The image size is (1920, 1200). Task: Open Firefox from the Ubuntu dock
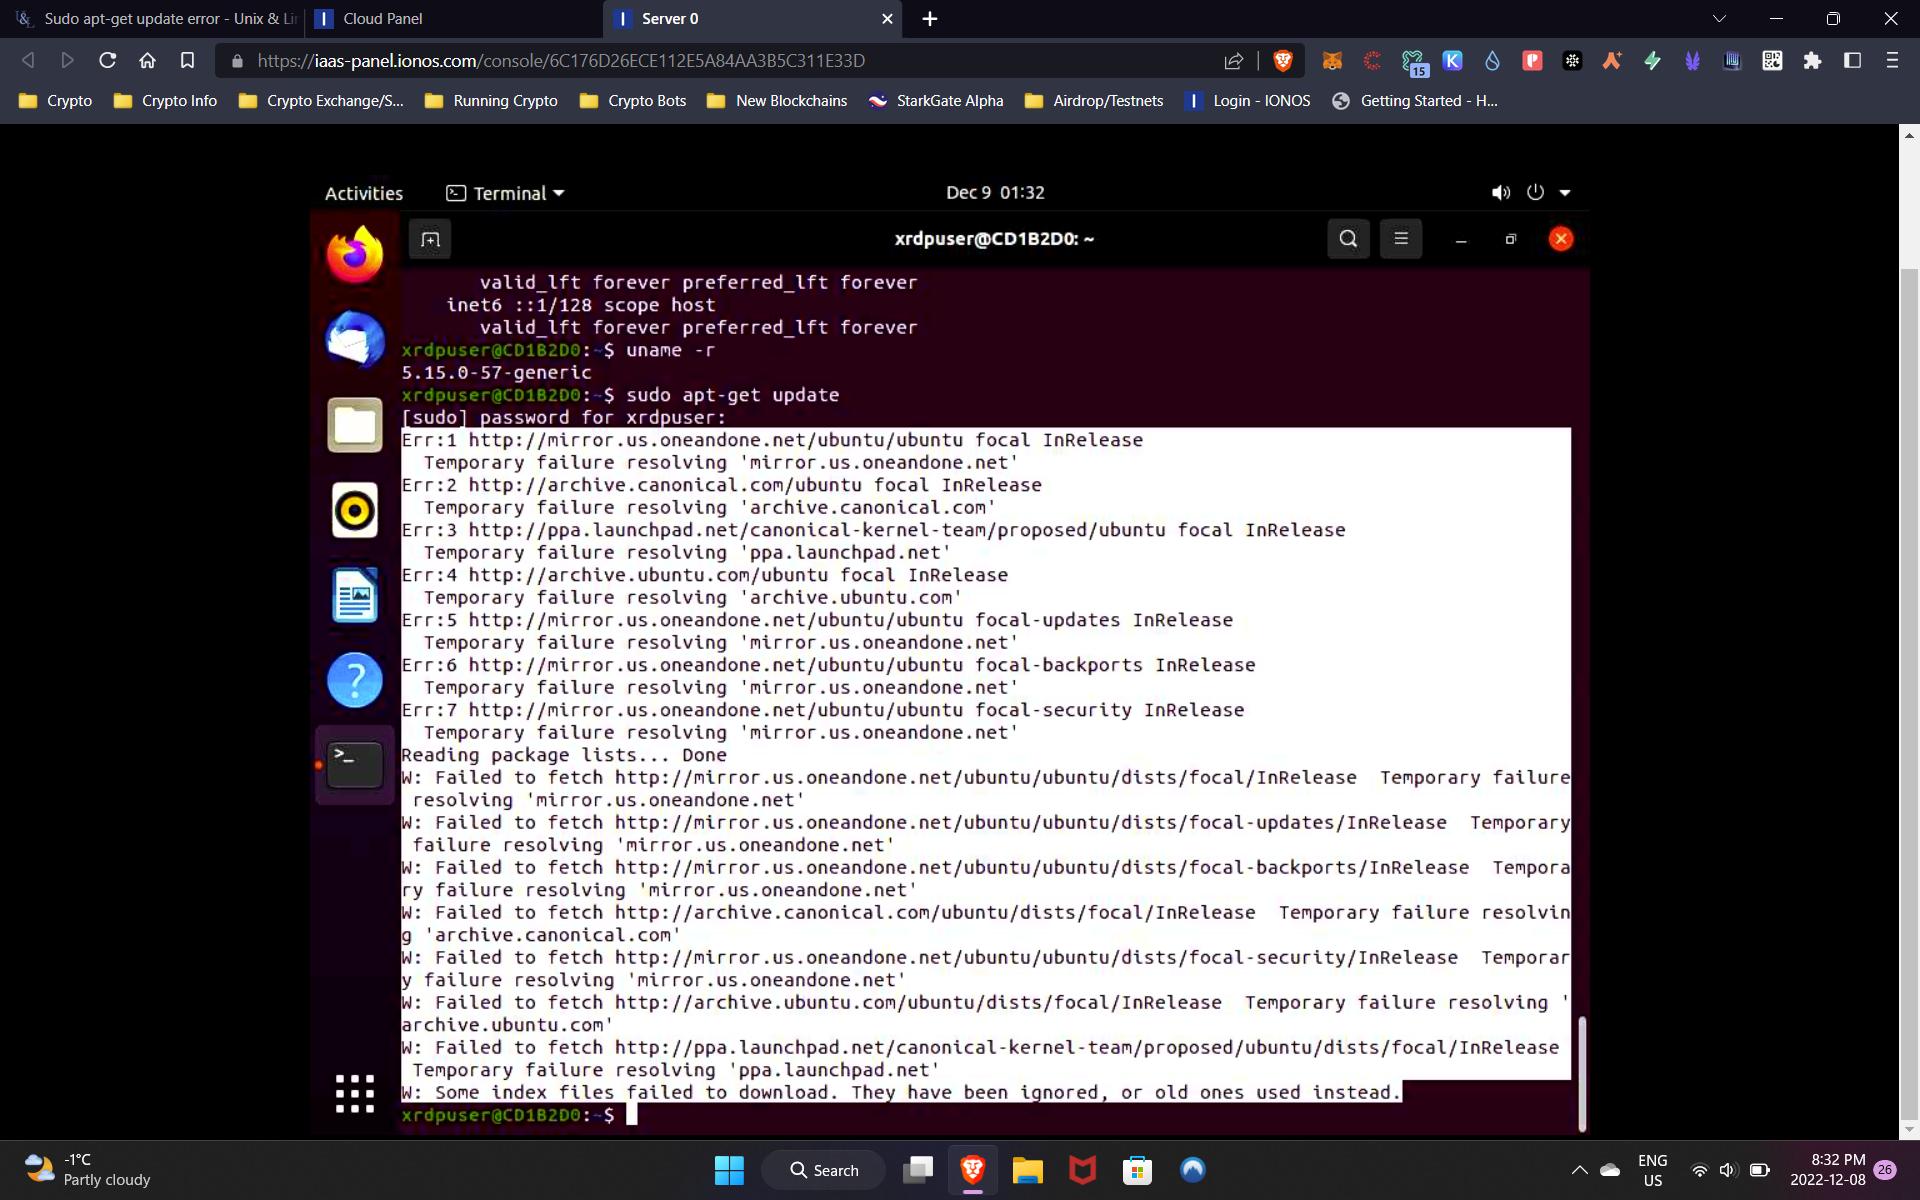point(355,254)
